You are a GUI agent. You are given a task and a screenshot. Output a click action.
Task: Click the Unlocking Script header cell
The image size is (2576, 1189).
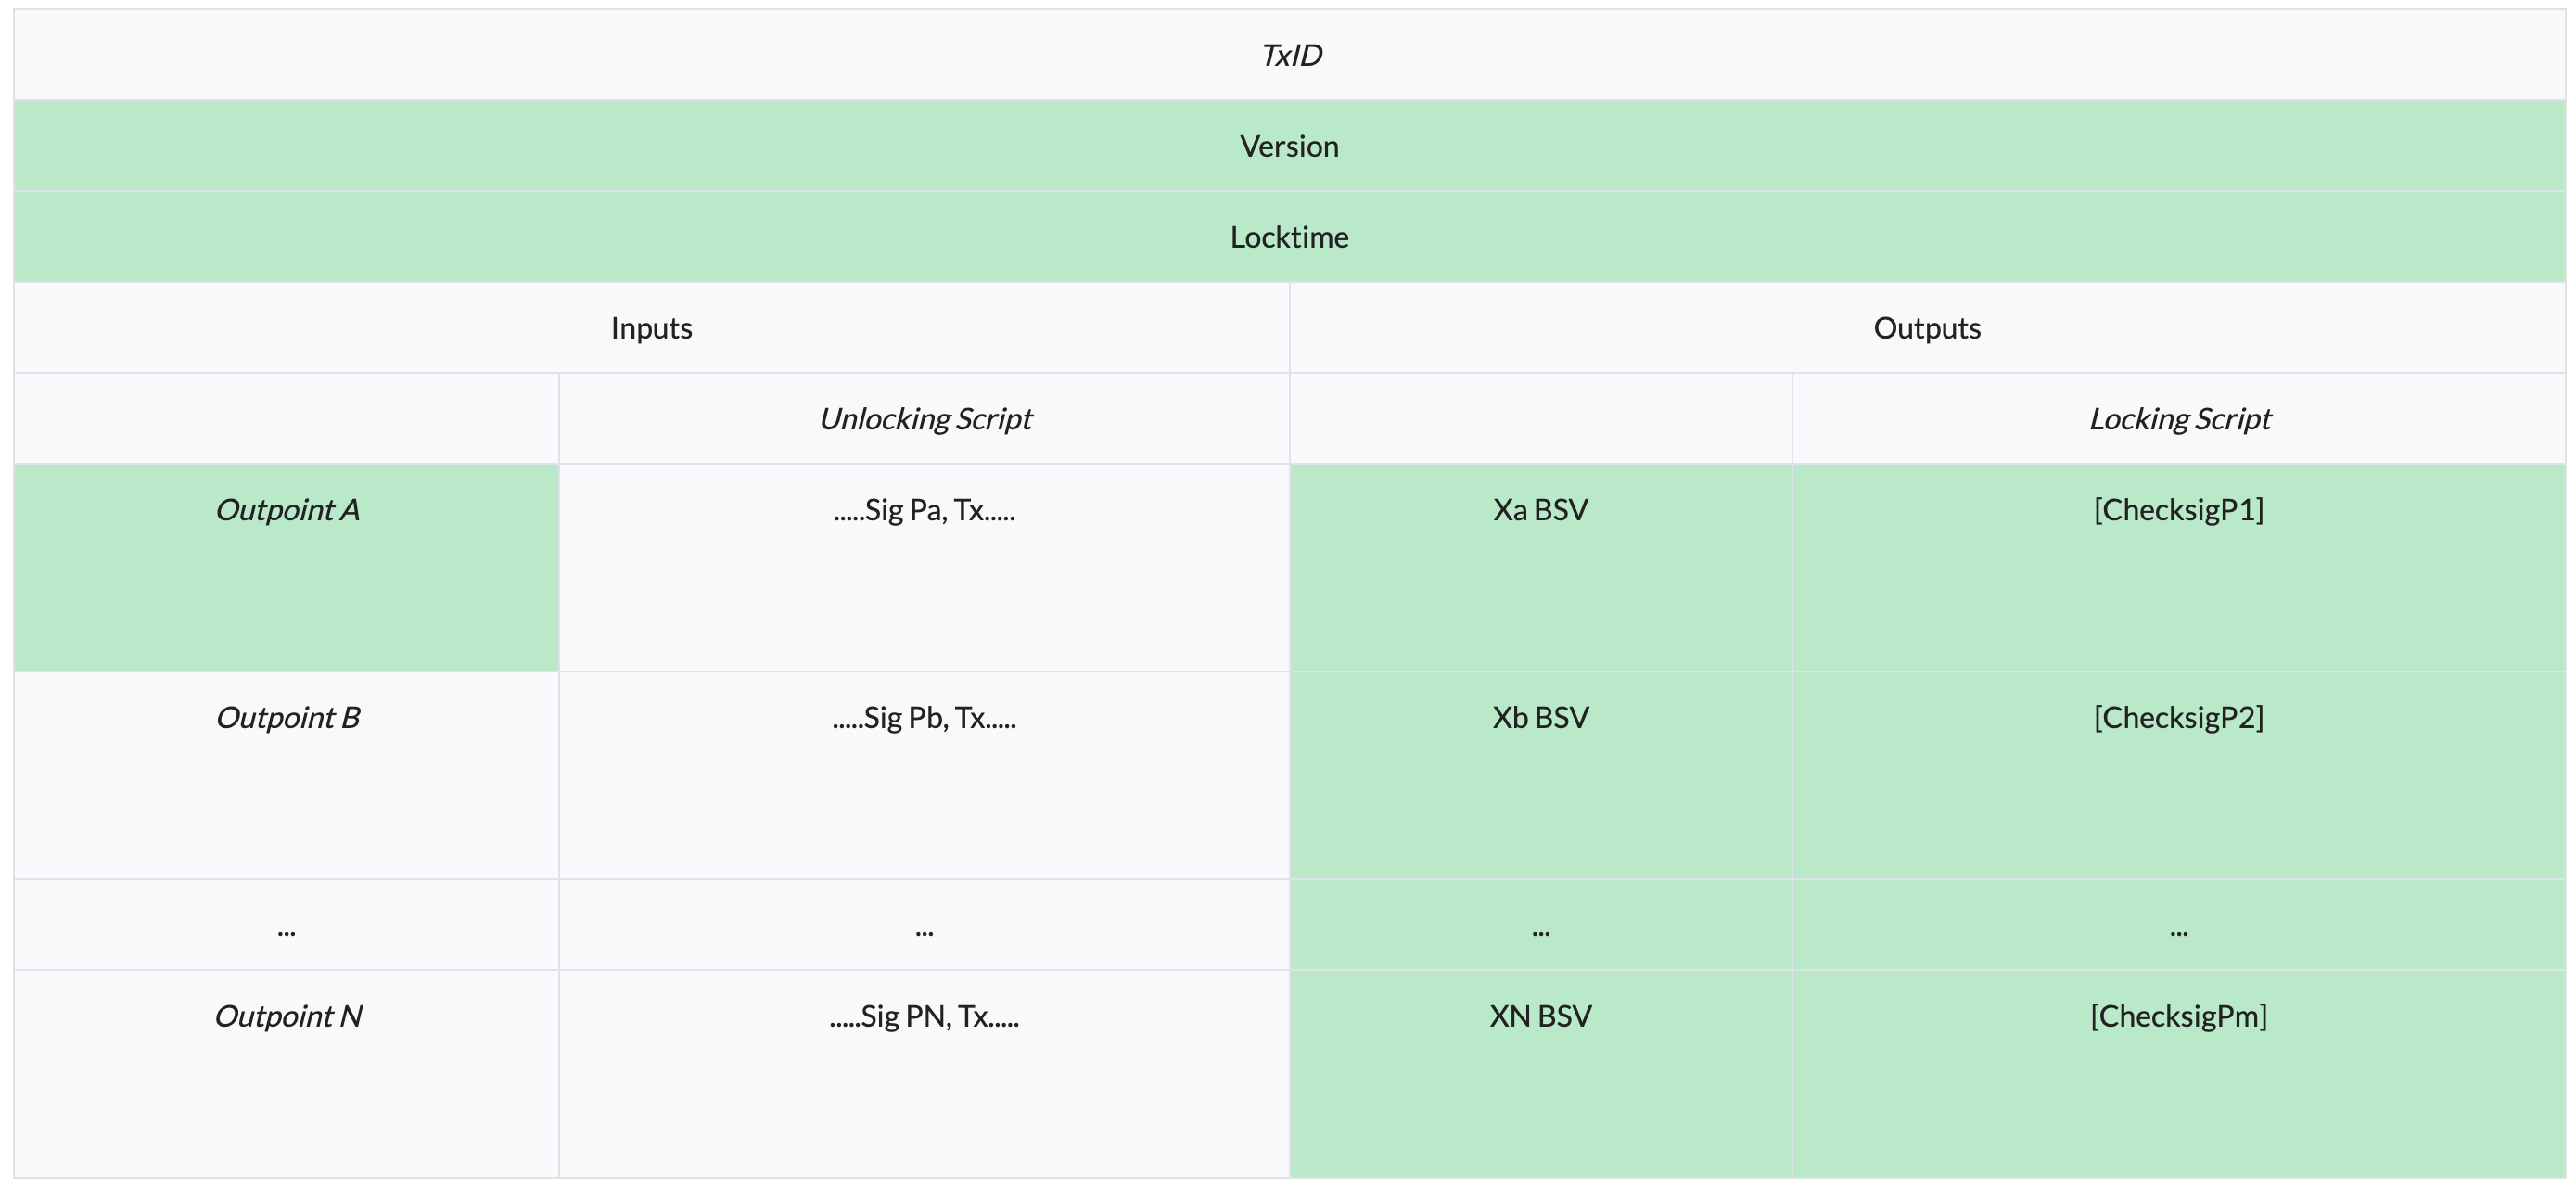(x=924, y=419)
